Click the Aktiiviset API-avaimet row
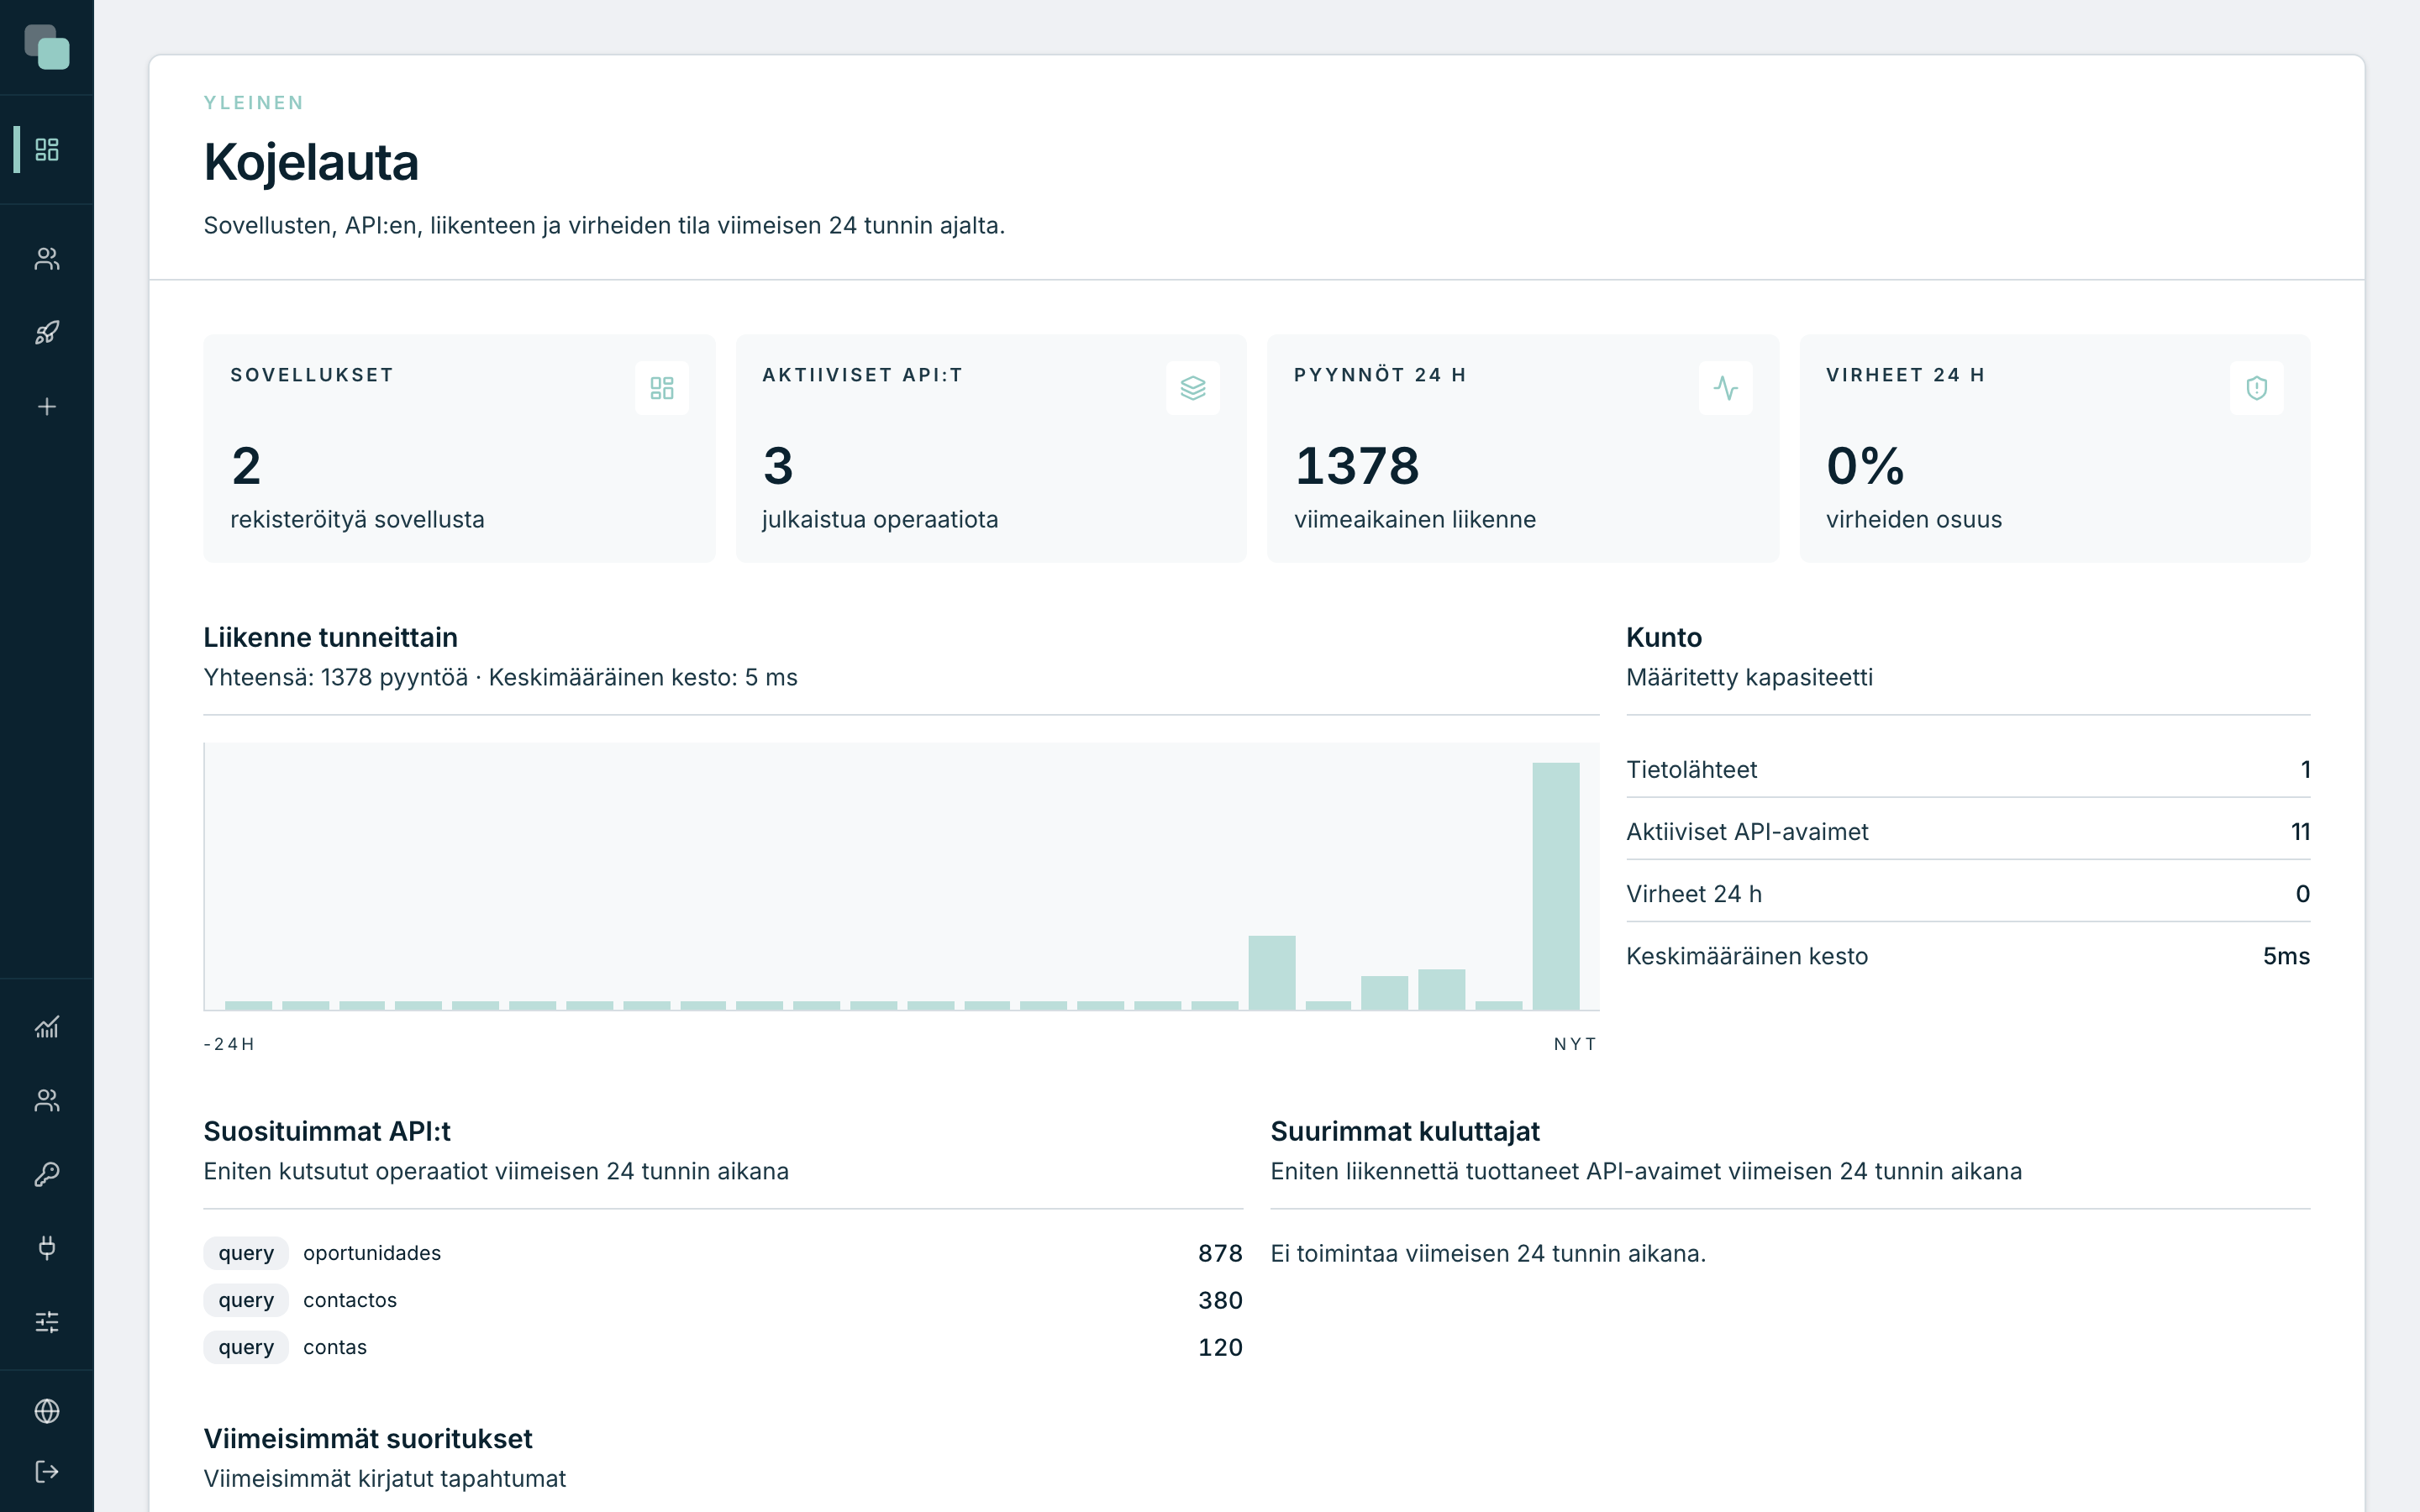 (x=1968, y=832)
